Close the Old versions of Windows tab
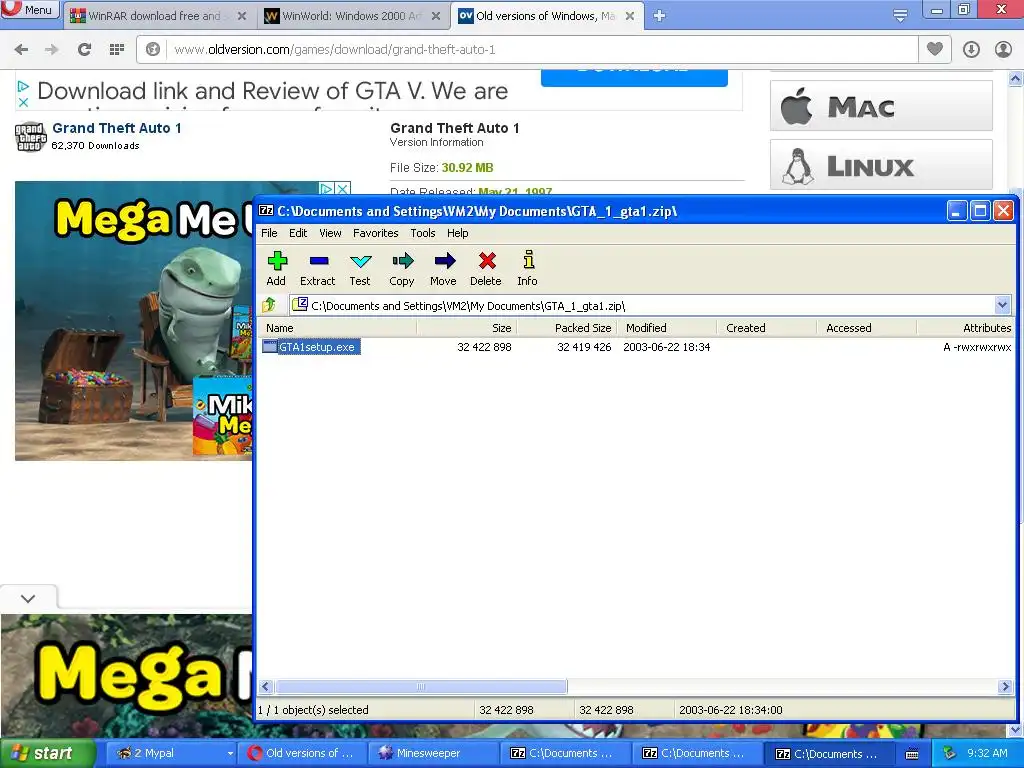1024x768 pixels. (x=630, y=16)
